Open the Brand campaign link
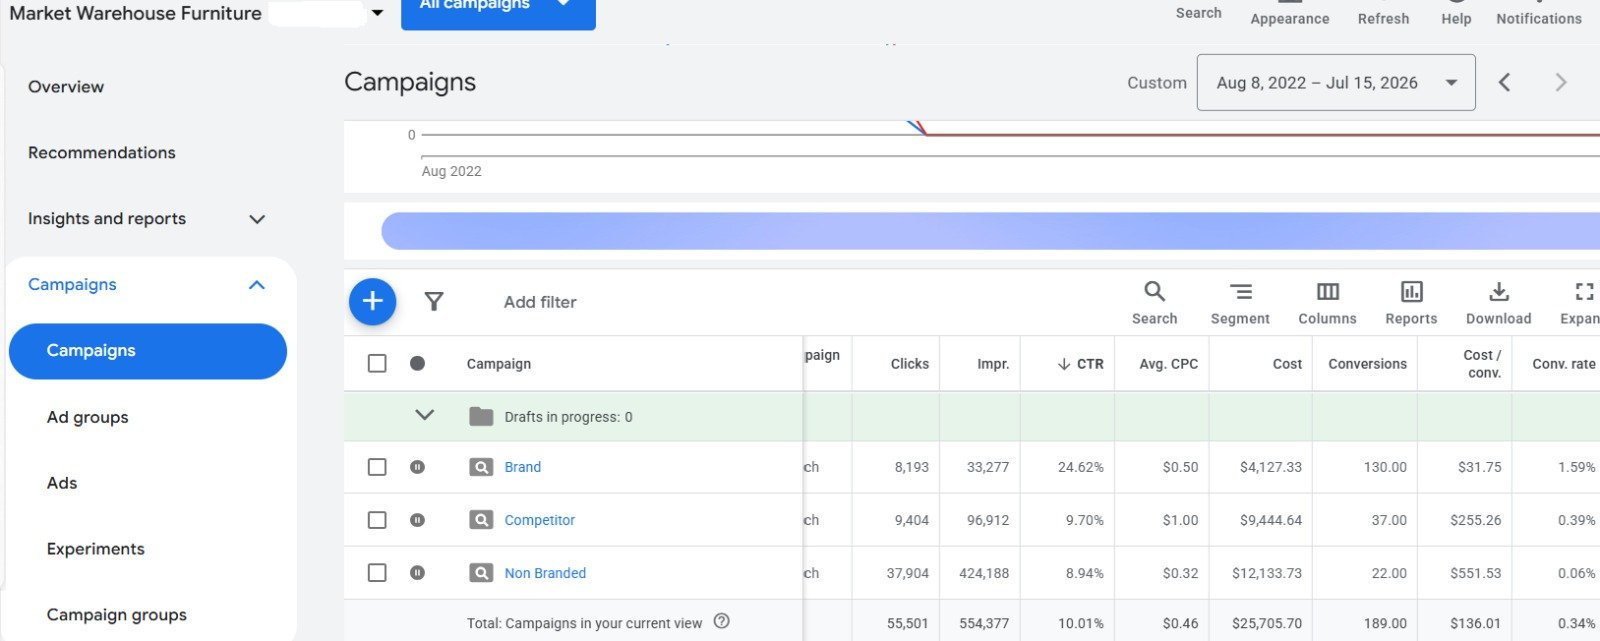 [x=523, y=467]
